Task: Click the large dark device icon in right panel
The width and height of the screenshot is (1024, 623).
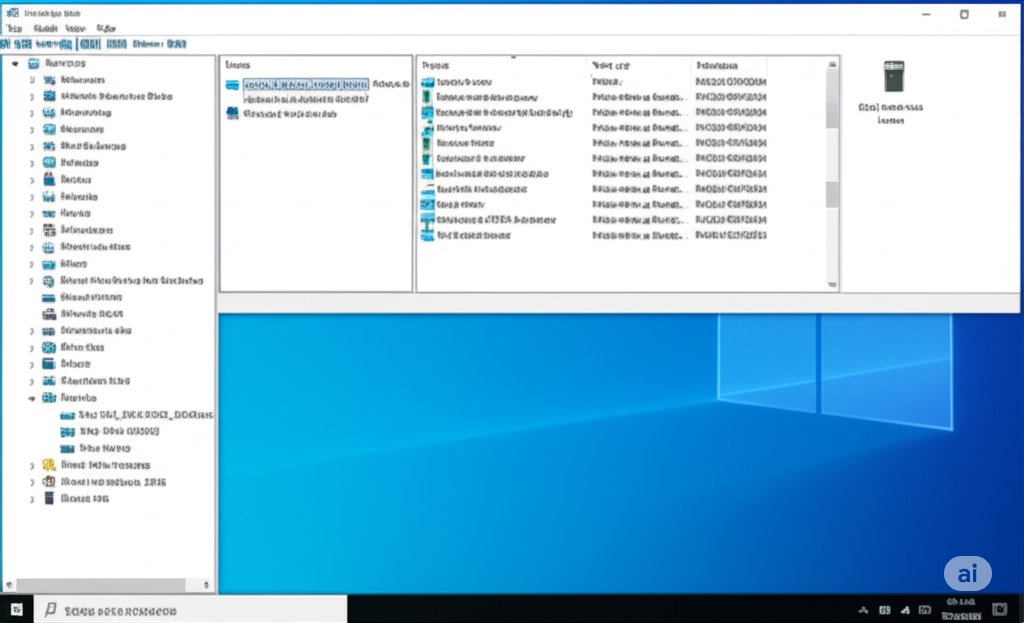Action: tap(893, 76)
